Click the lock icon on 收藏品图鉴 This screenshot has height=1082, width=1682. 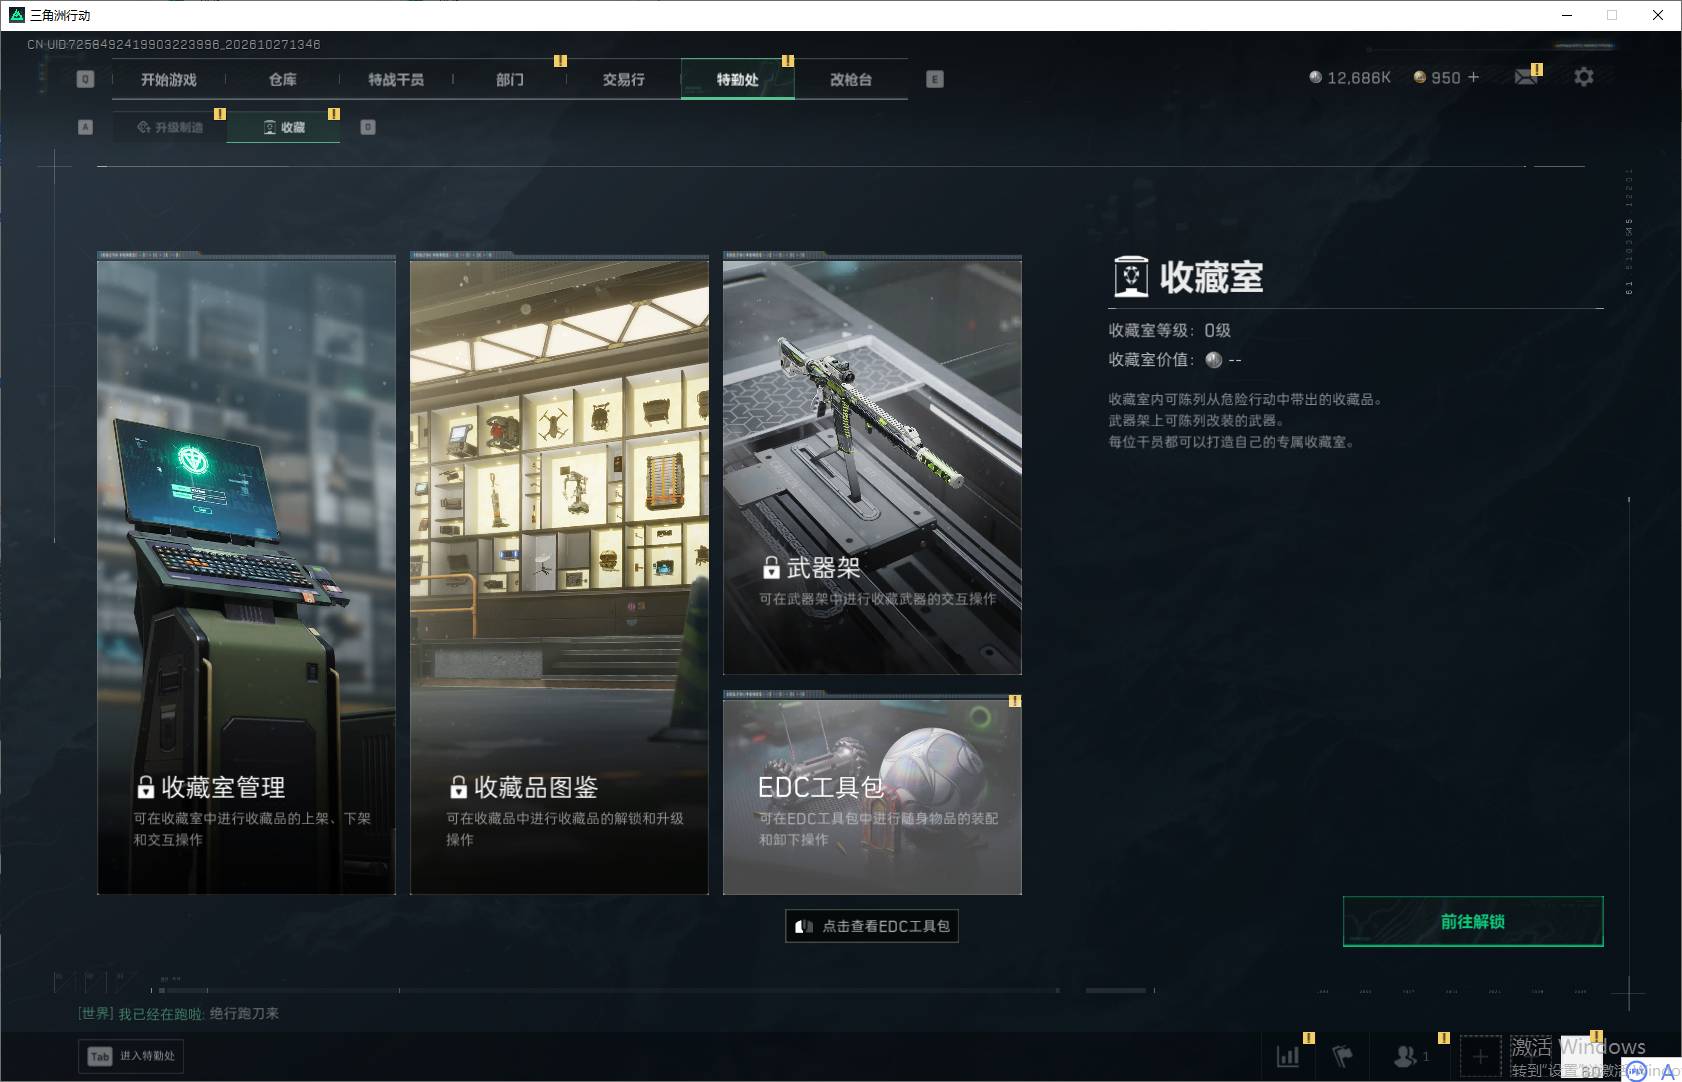(458, 788)
